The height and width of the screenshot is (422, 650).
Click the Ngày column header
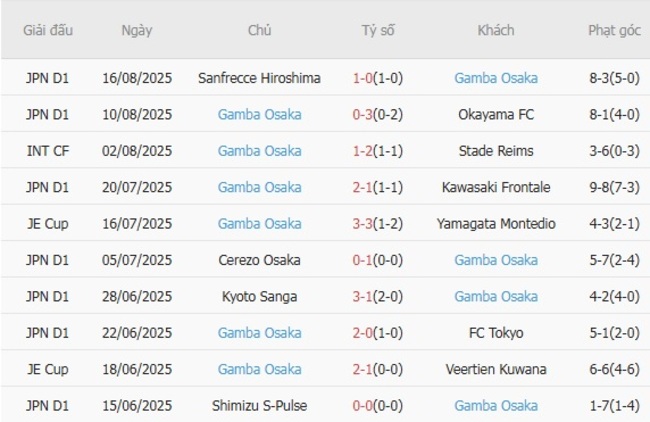(137, 30)
